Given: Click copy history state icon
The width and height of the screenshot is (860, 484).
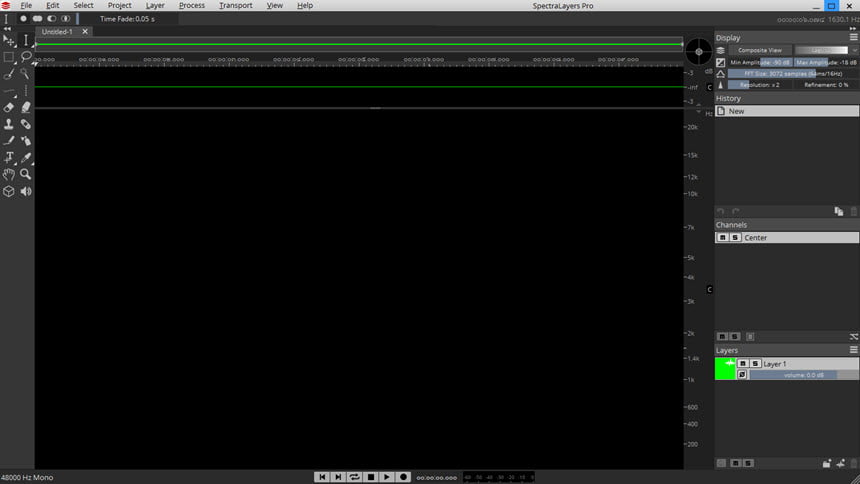Looking at the screenshot, I should tap(839, 212).
